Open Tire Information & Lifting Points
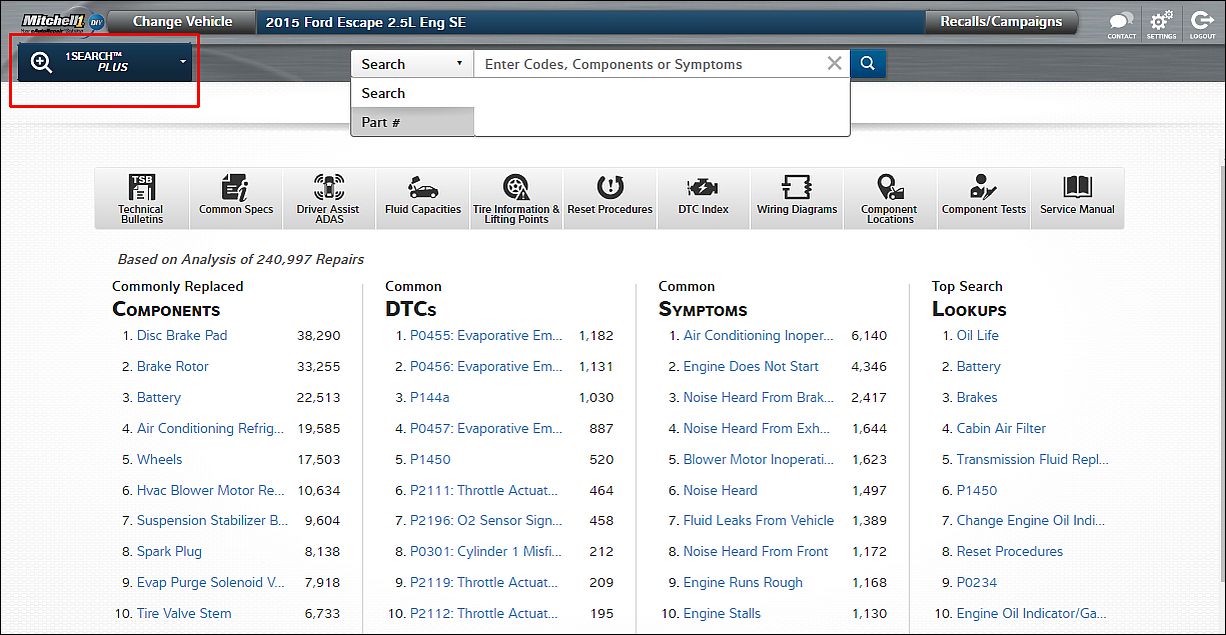This screenshot has width=1226, height=635. pyautogui.click(x=516, y=198)
